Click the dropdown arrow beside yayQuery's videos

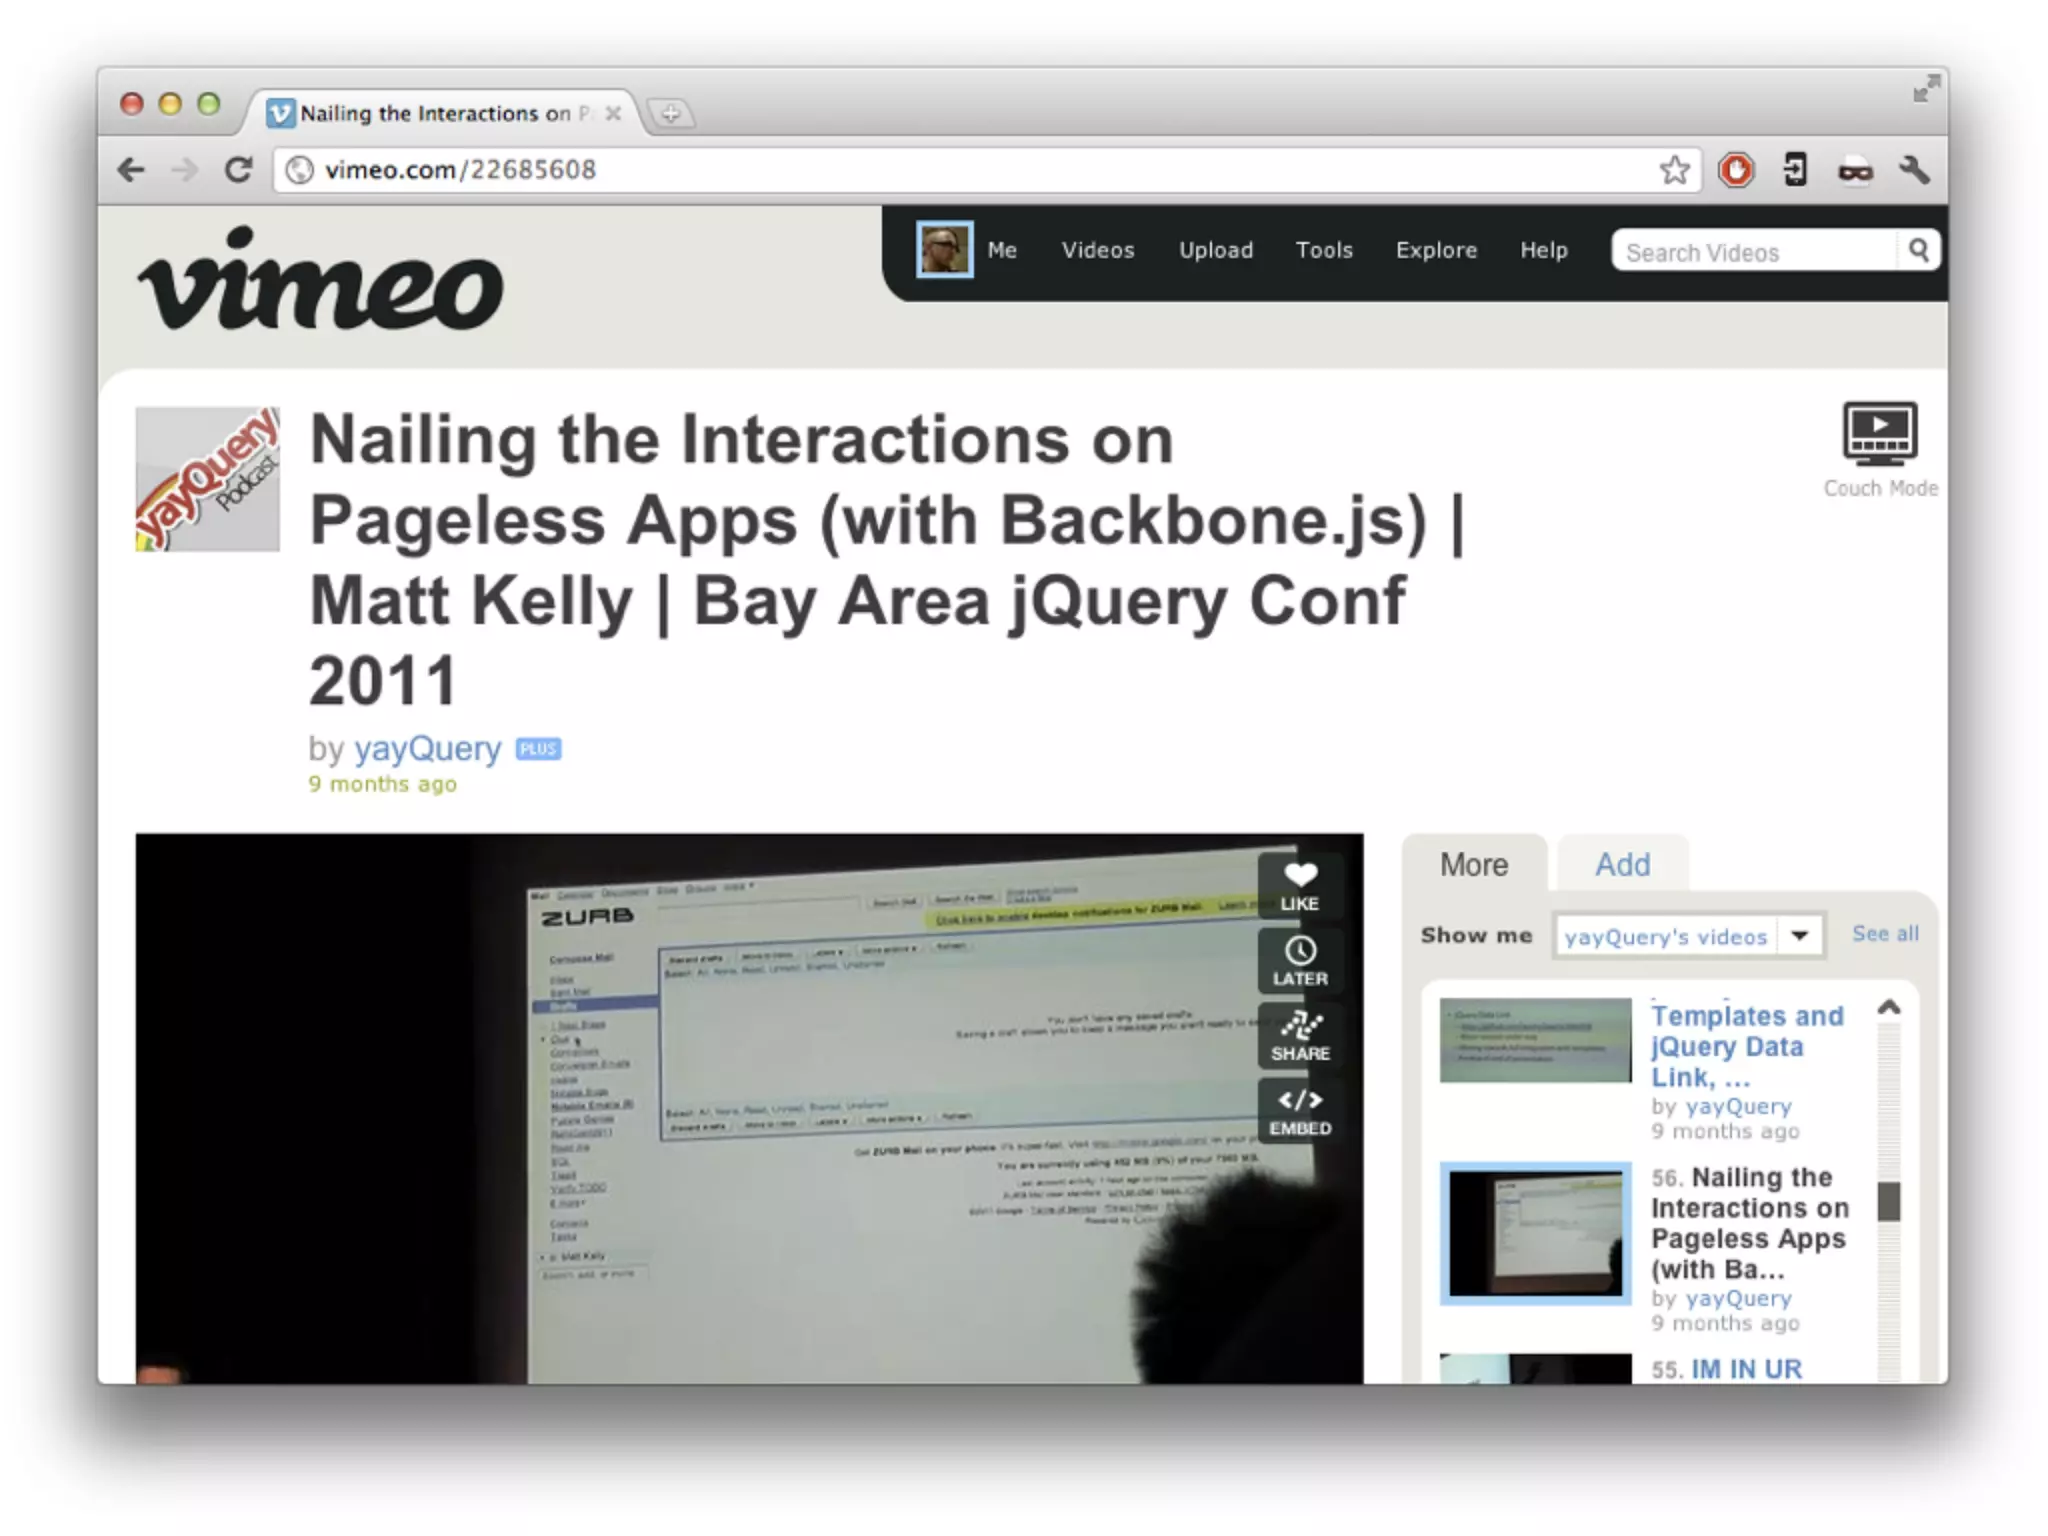tap(1800, 936)
